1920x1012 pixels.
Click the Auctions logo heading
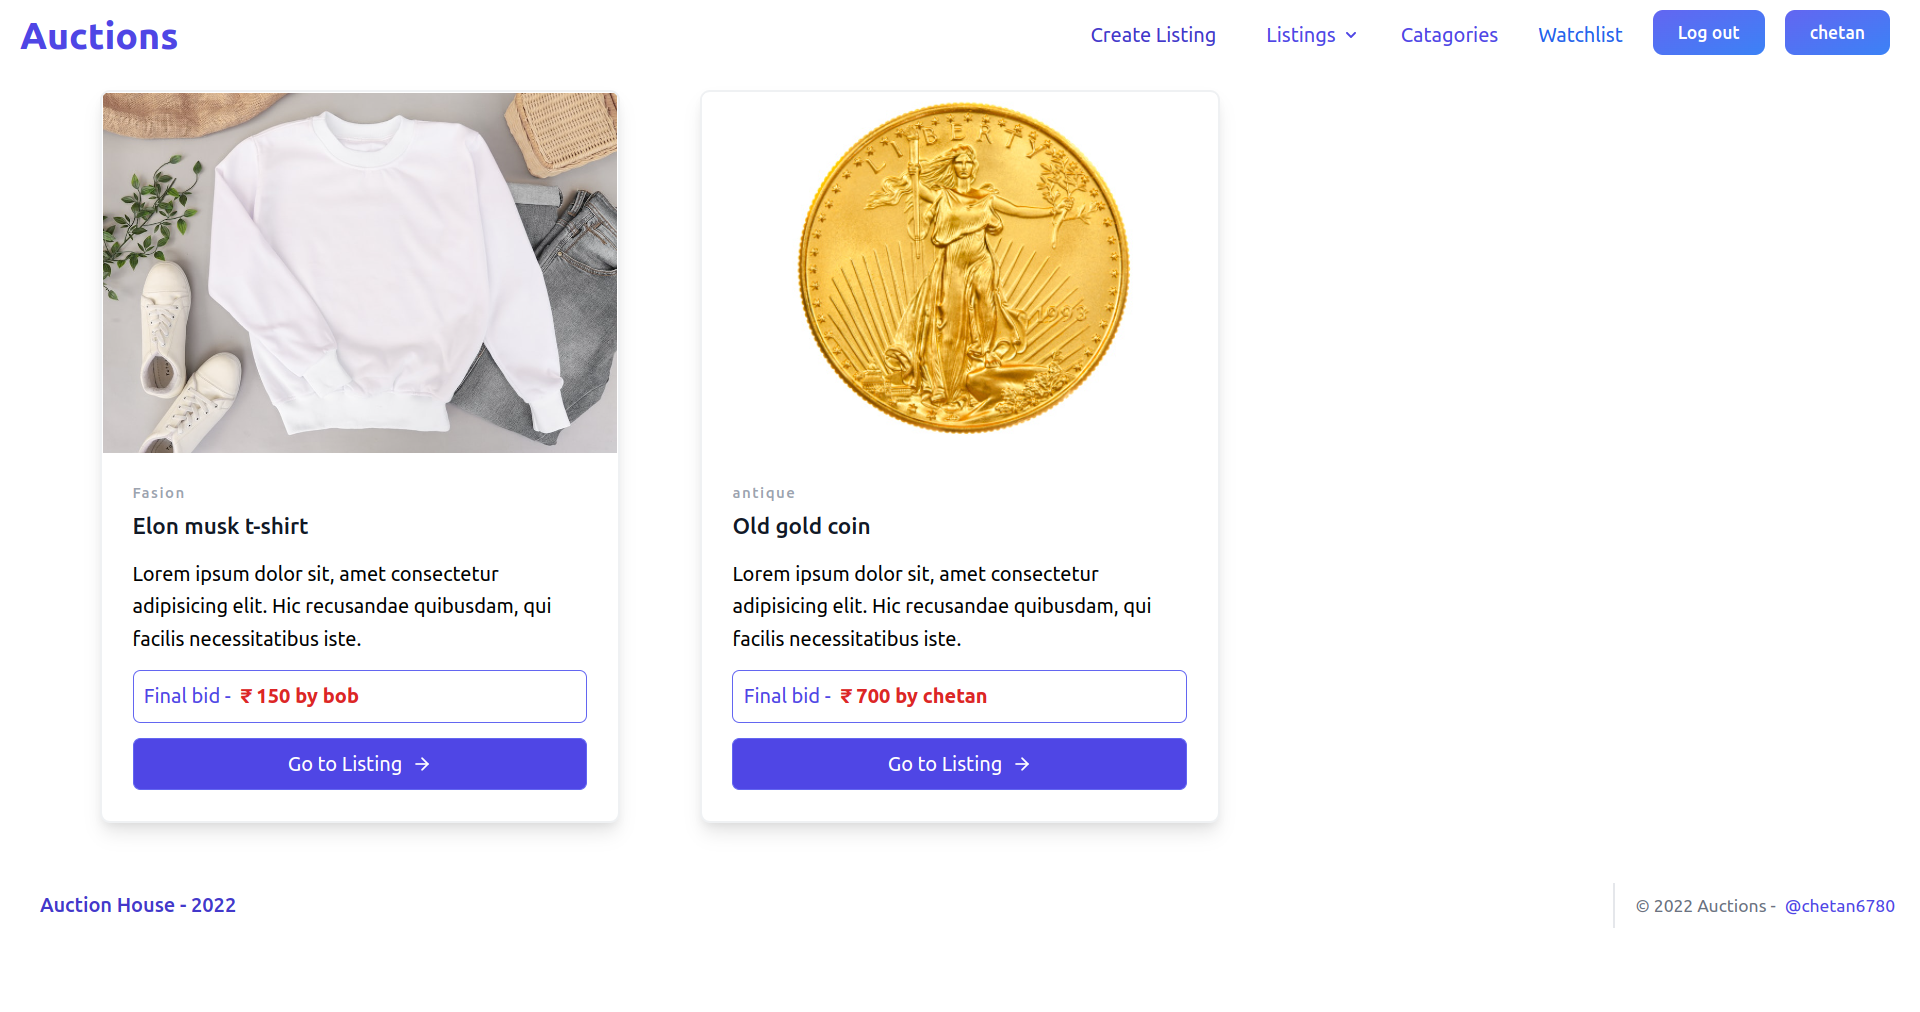coord(99,37)
